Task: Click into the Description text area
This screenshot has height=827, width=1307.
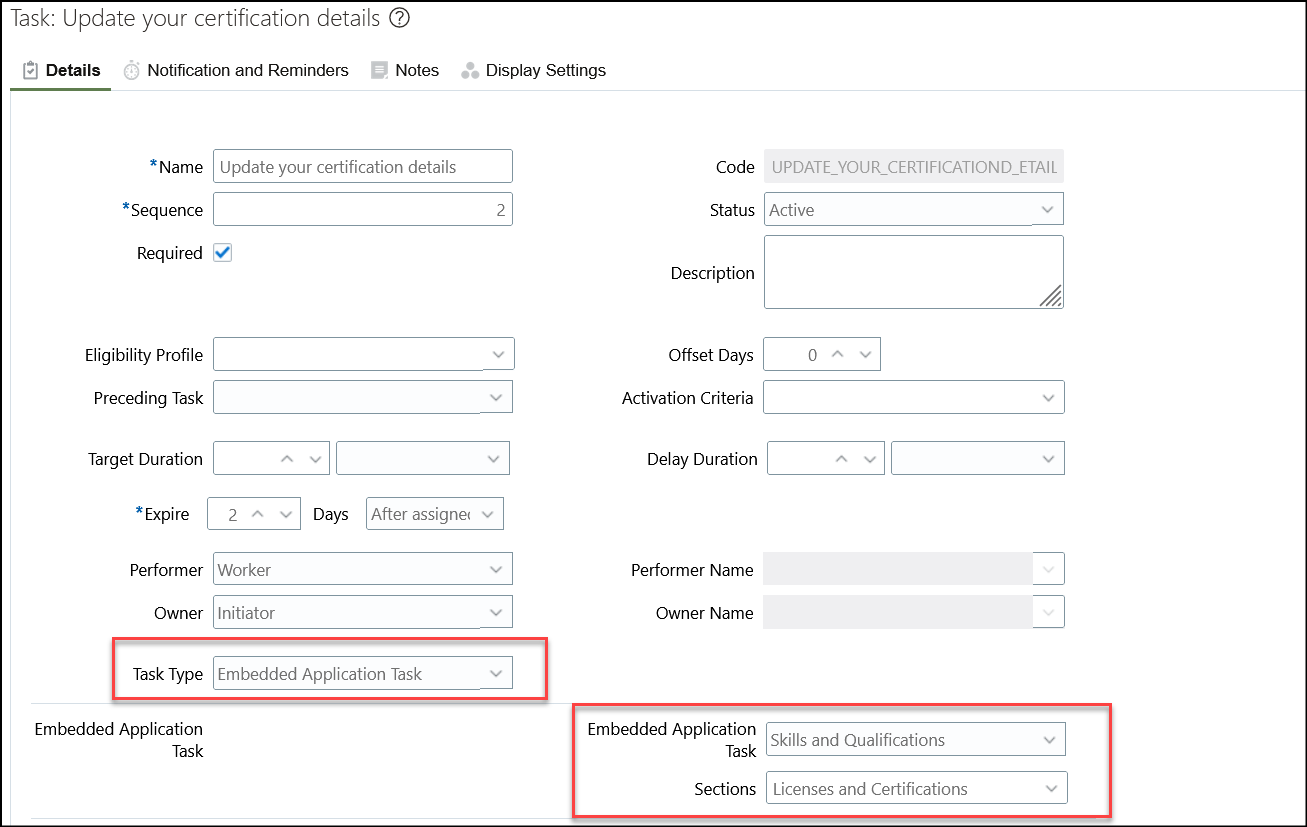Action: coord(914,272)
